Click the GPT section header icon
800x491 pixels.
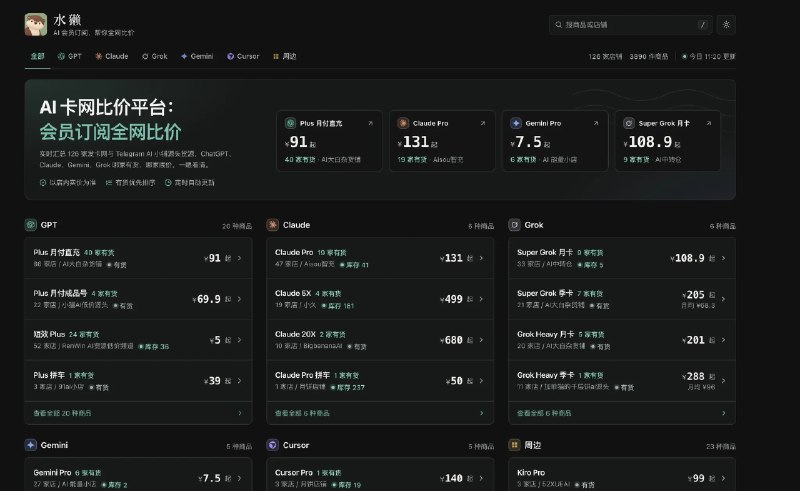[31, 225]
